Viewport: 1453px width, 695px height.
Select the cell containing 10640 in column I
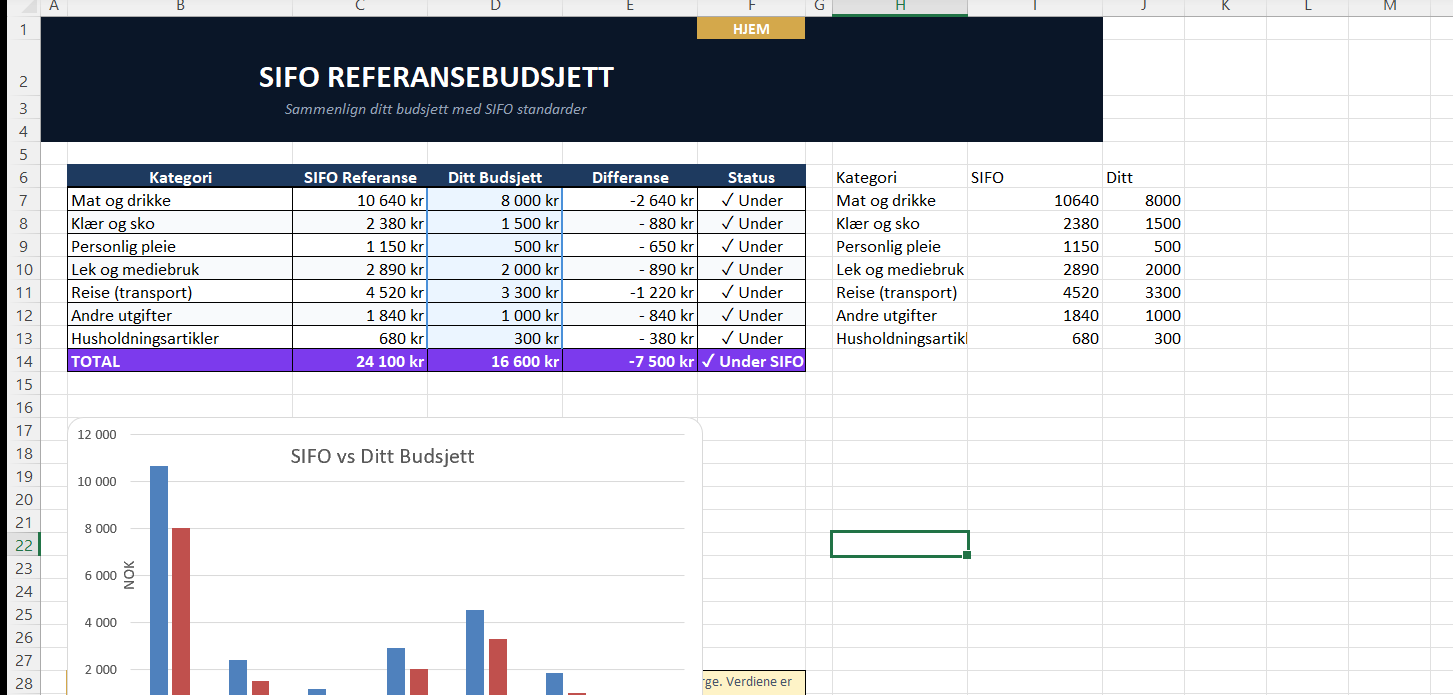[x=1035, y=200]
